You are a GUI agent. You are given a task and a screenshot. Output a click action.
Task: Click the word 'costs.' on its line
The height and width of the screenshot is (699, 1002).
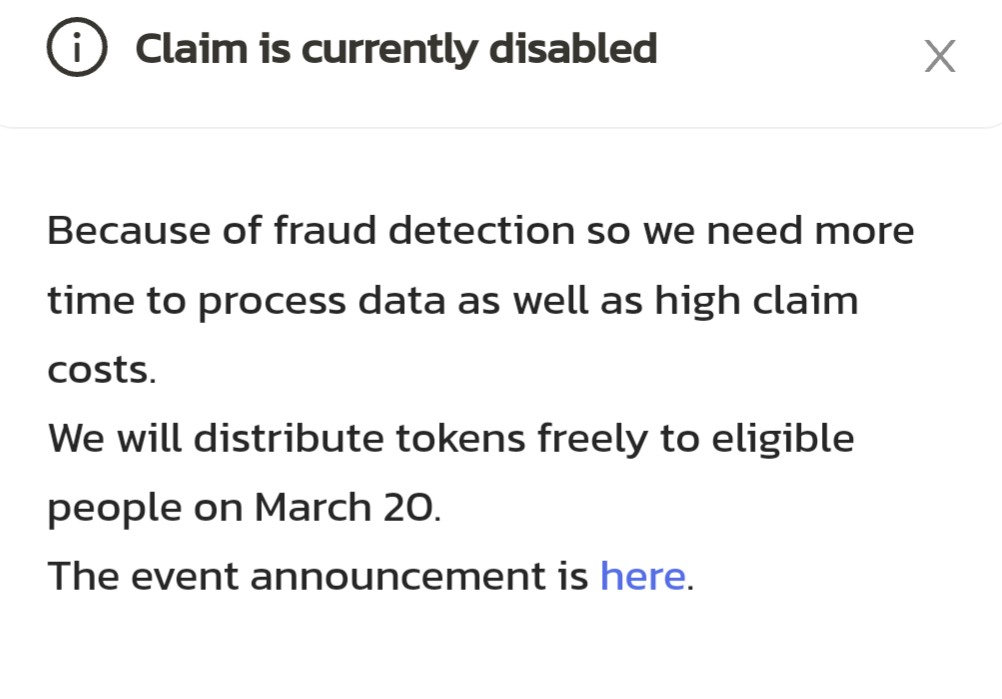[x=102, y=370]
